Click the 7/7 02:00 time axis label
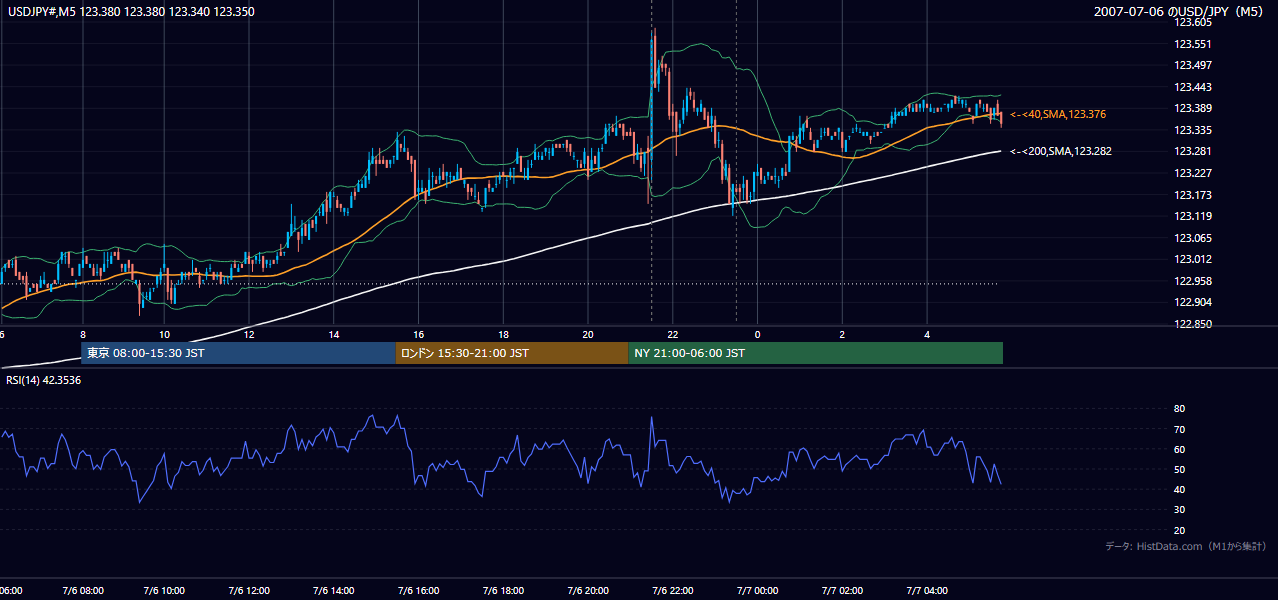The width and height of the screenshot is (1278, 600). pos(842,591)
